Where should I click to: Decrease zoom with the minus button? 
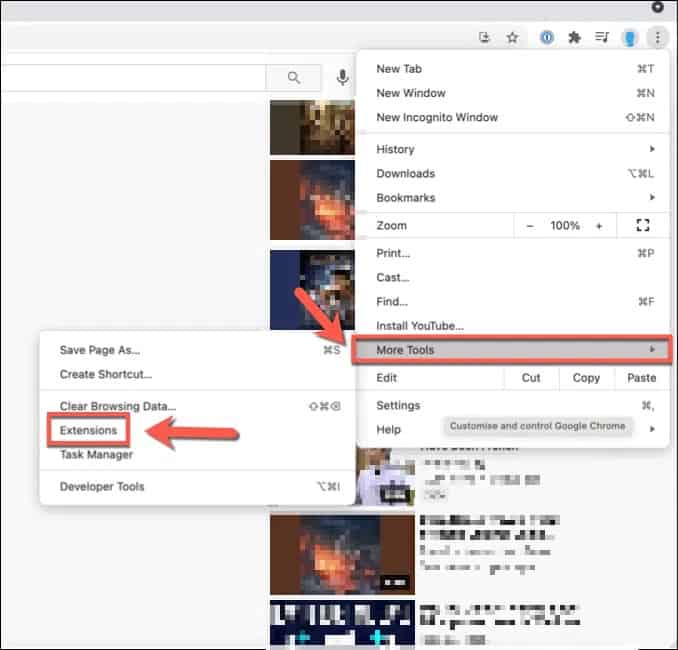point(530,226)
